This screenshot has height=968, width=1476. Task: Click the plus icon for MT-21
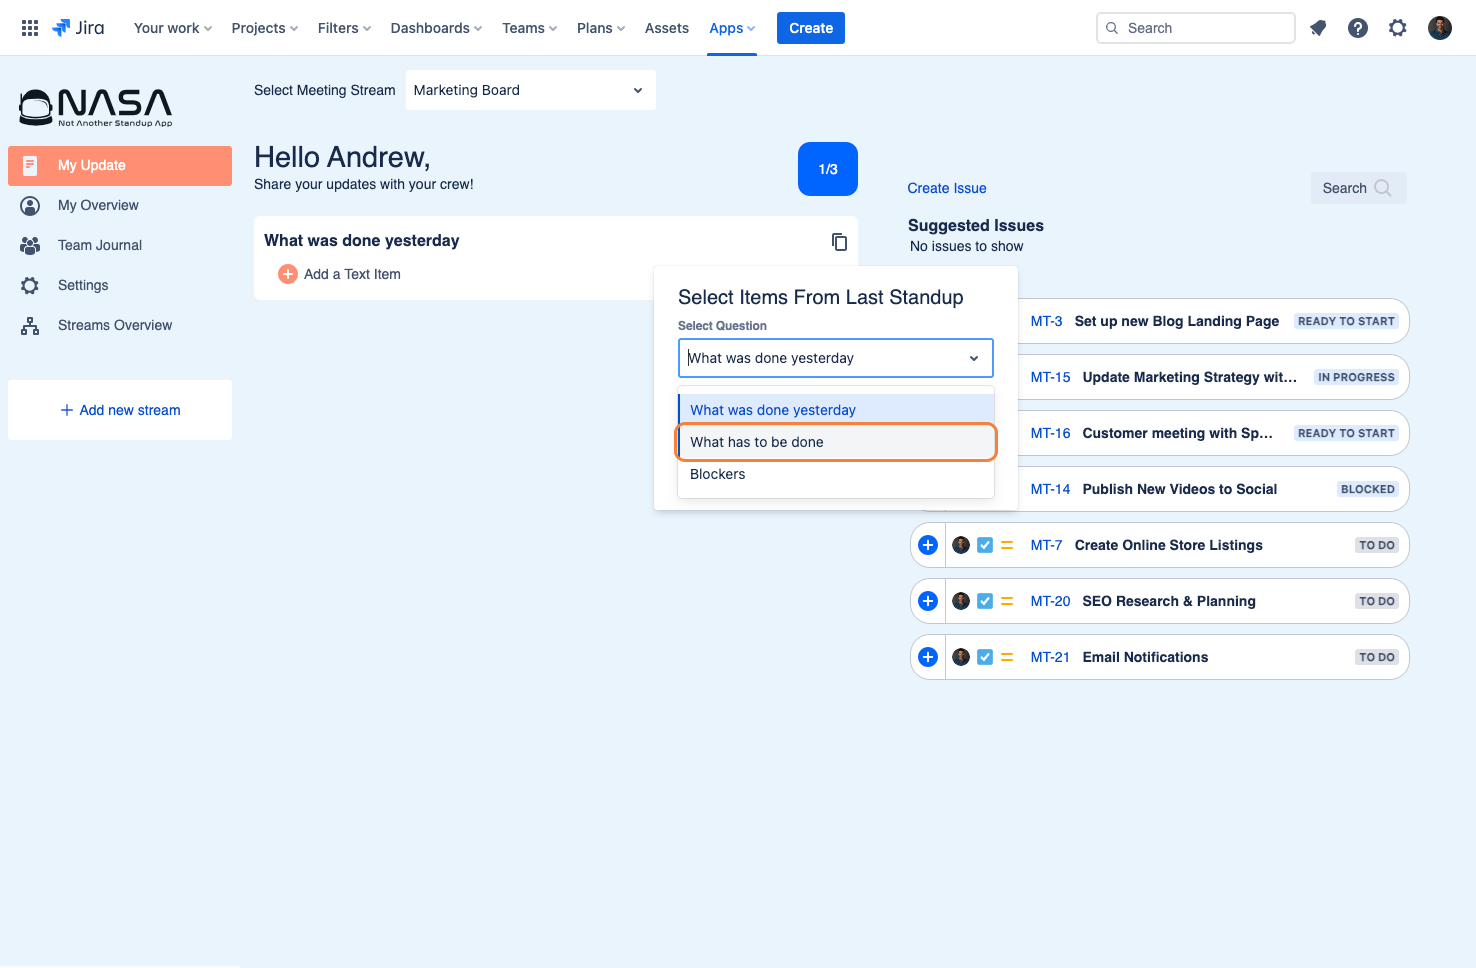(x=928, y=657)
